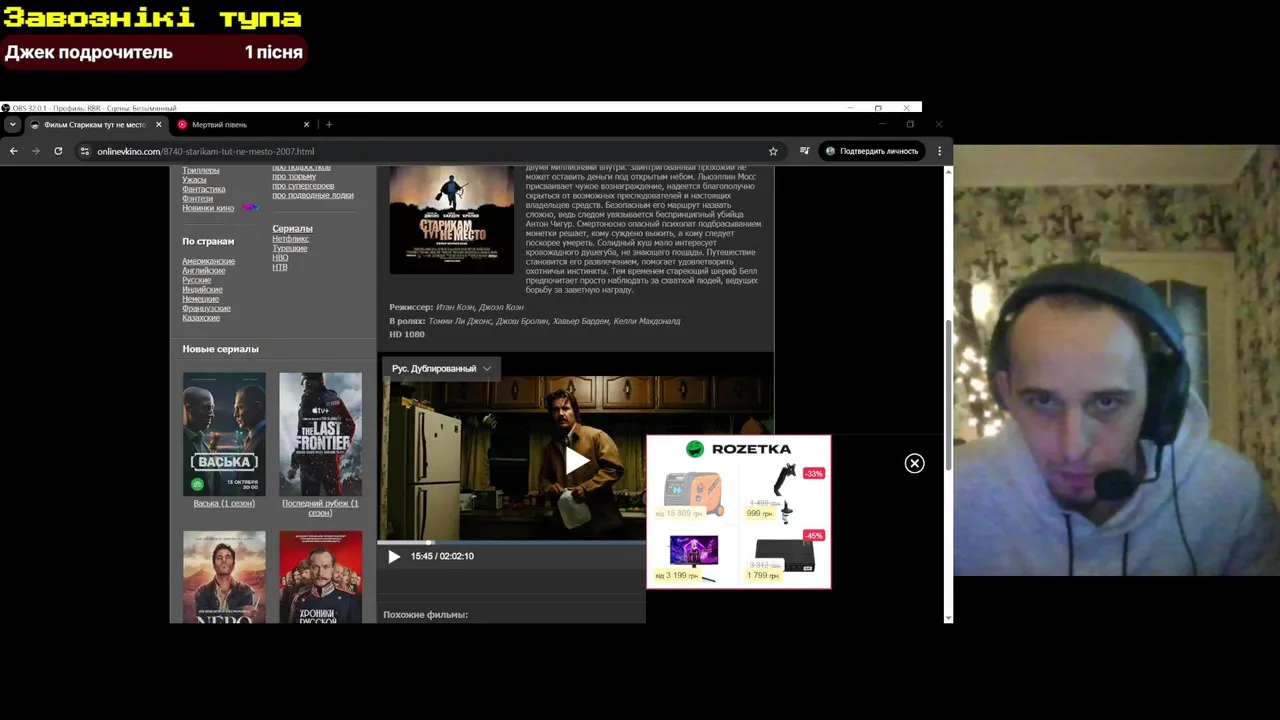Open media control icon in browser toolbar
The width and height of the screenshot is (1280, 720).
click(x=804, y=151)
